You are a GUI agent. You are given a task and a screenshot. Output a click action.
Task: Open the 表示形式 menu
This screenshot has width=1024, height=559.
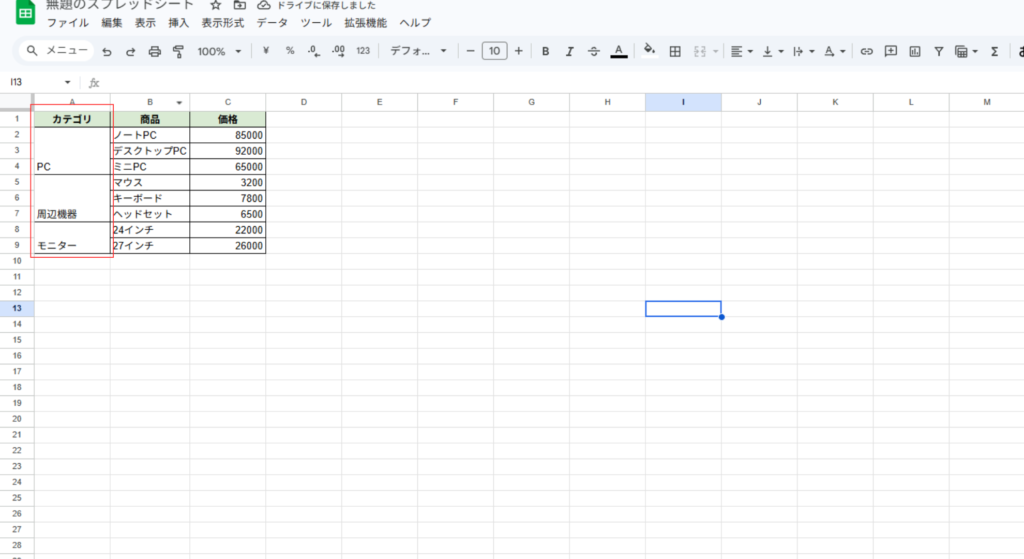click(222, 22)
